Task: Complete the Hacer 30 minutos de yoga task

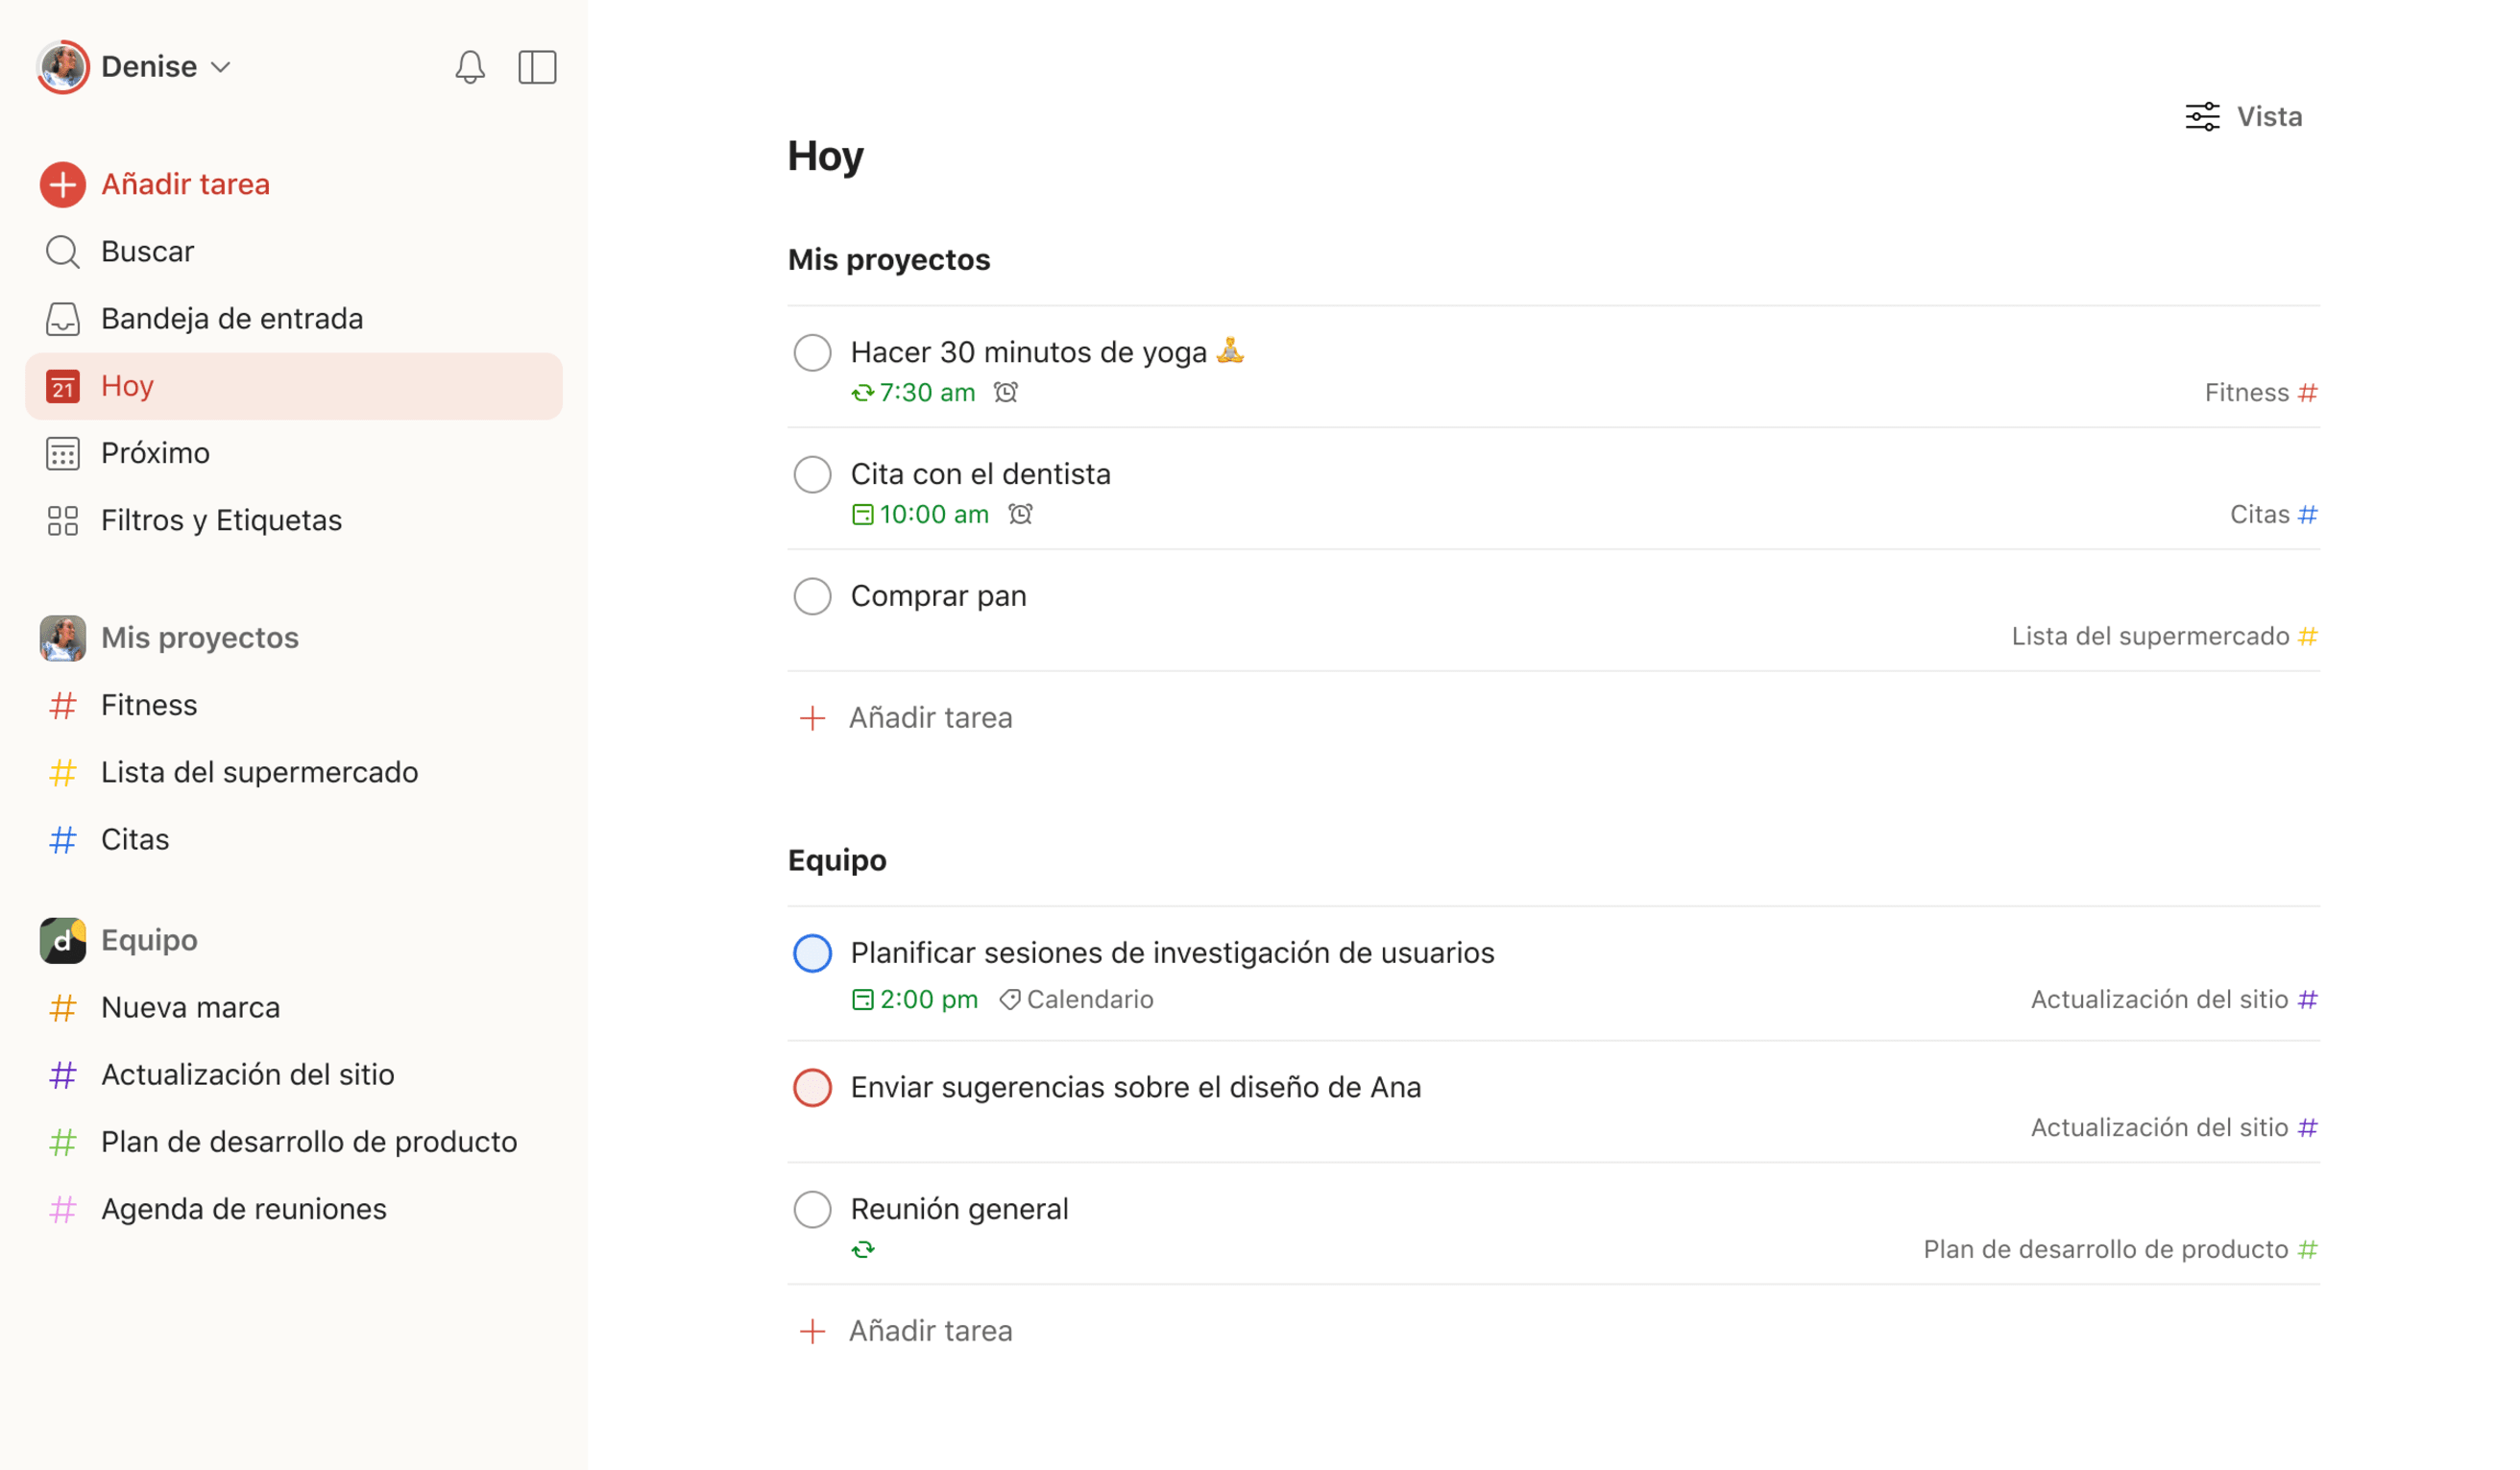Action: pyautogui.click(x=812, y=352)
